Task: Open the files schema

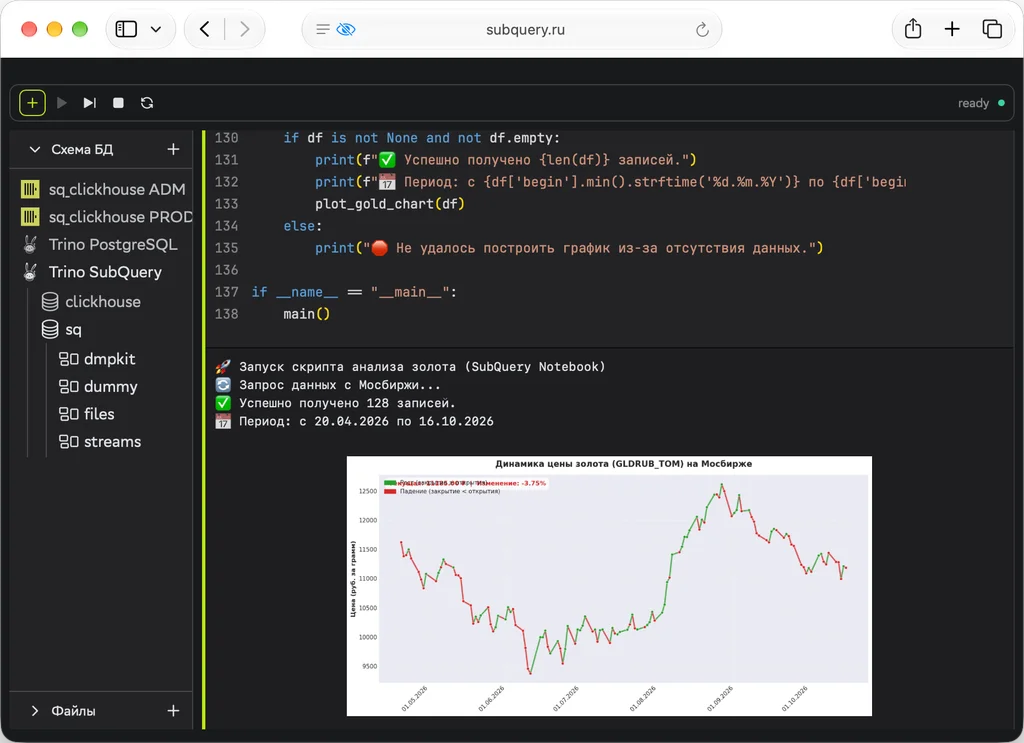Action: (99, 414)
